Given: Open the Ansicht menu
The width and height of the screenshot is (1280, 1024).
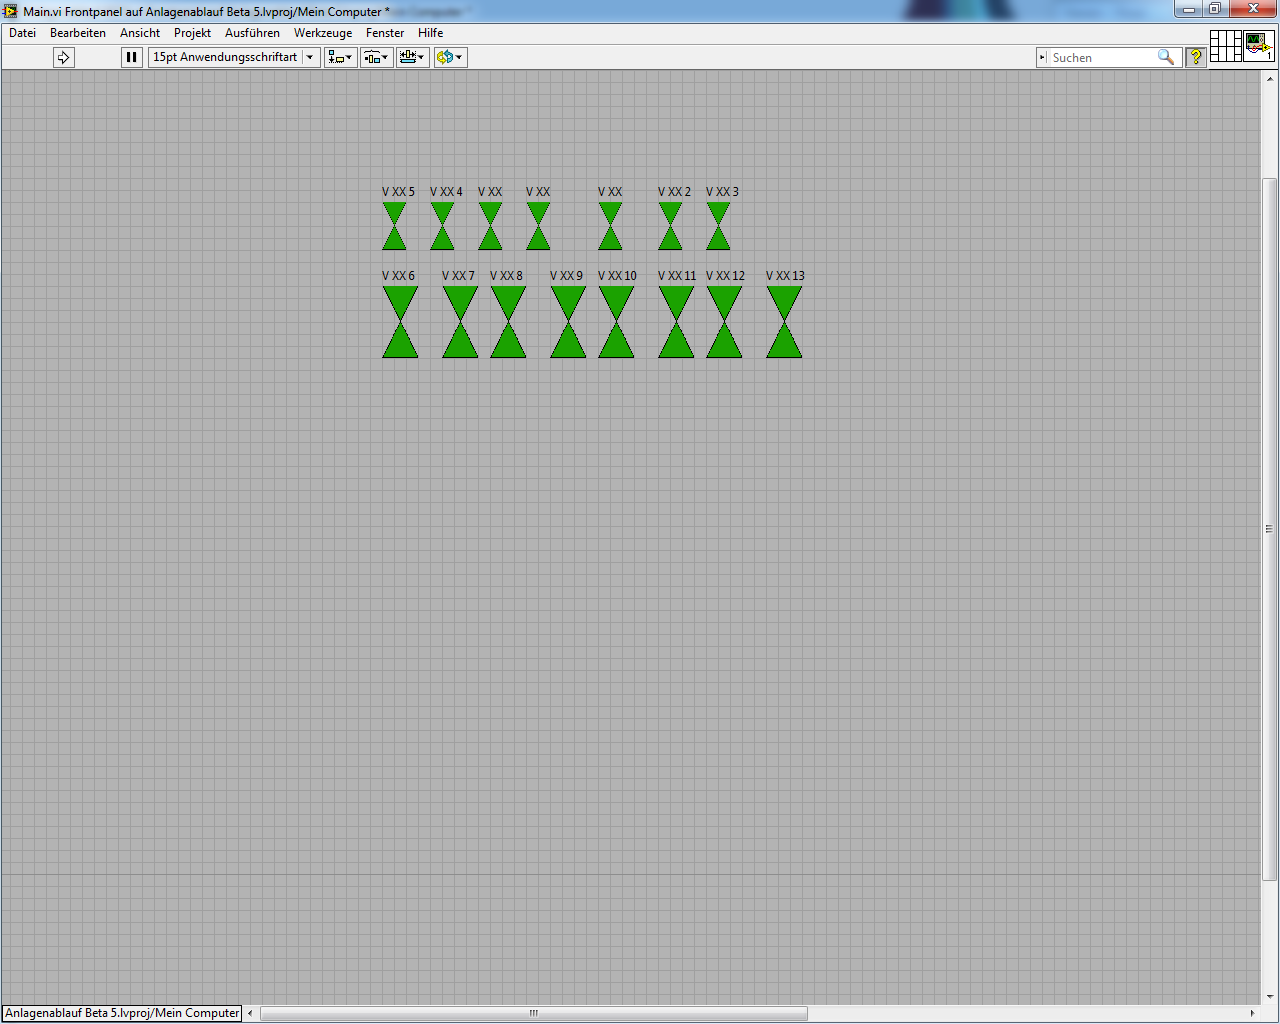Looking at the screenshot, I should tap(140, 33).
